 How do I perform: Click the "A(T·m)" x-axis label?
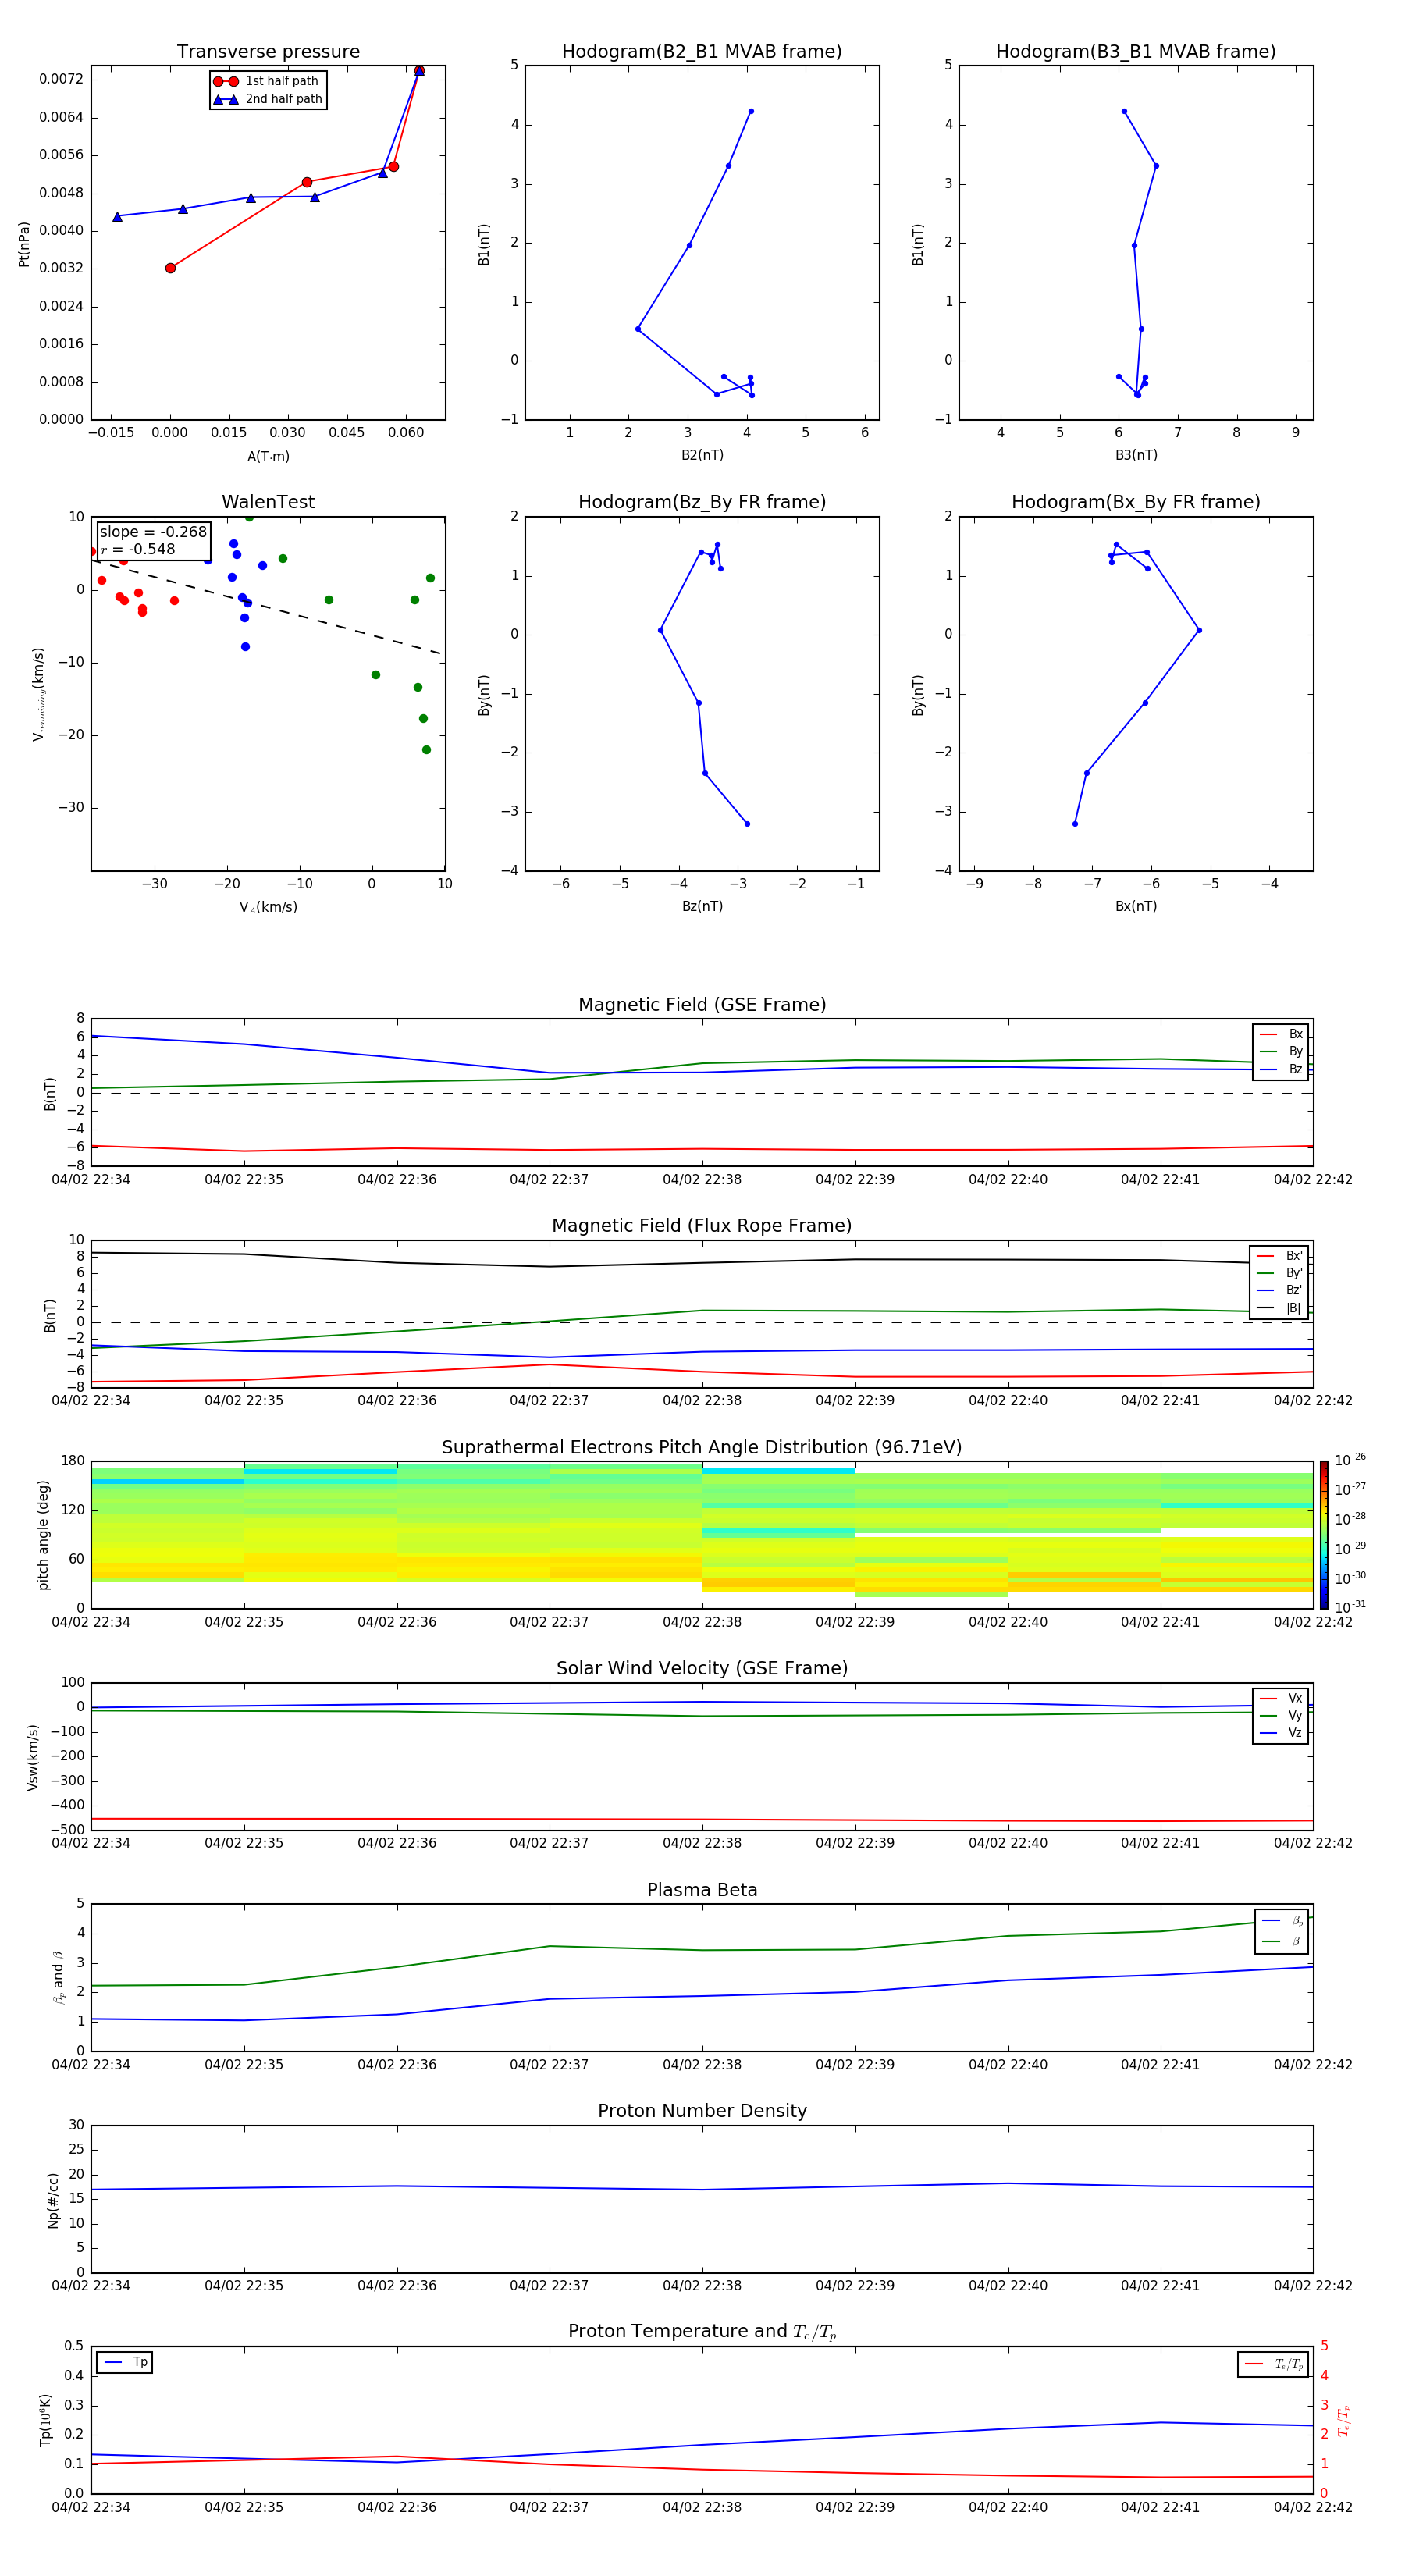(268, 456)
